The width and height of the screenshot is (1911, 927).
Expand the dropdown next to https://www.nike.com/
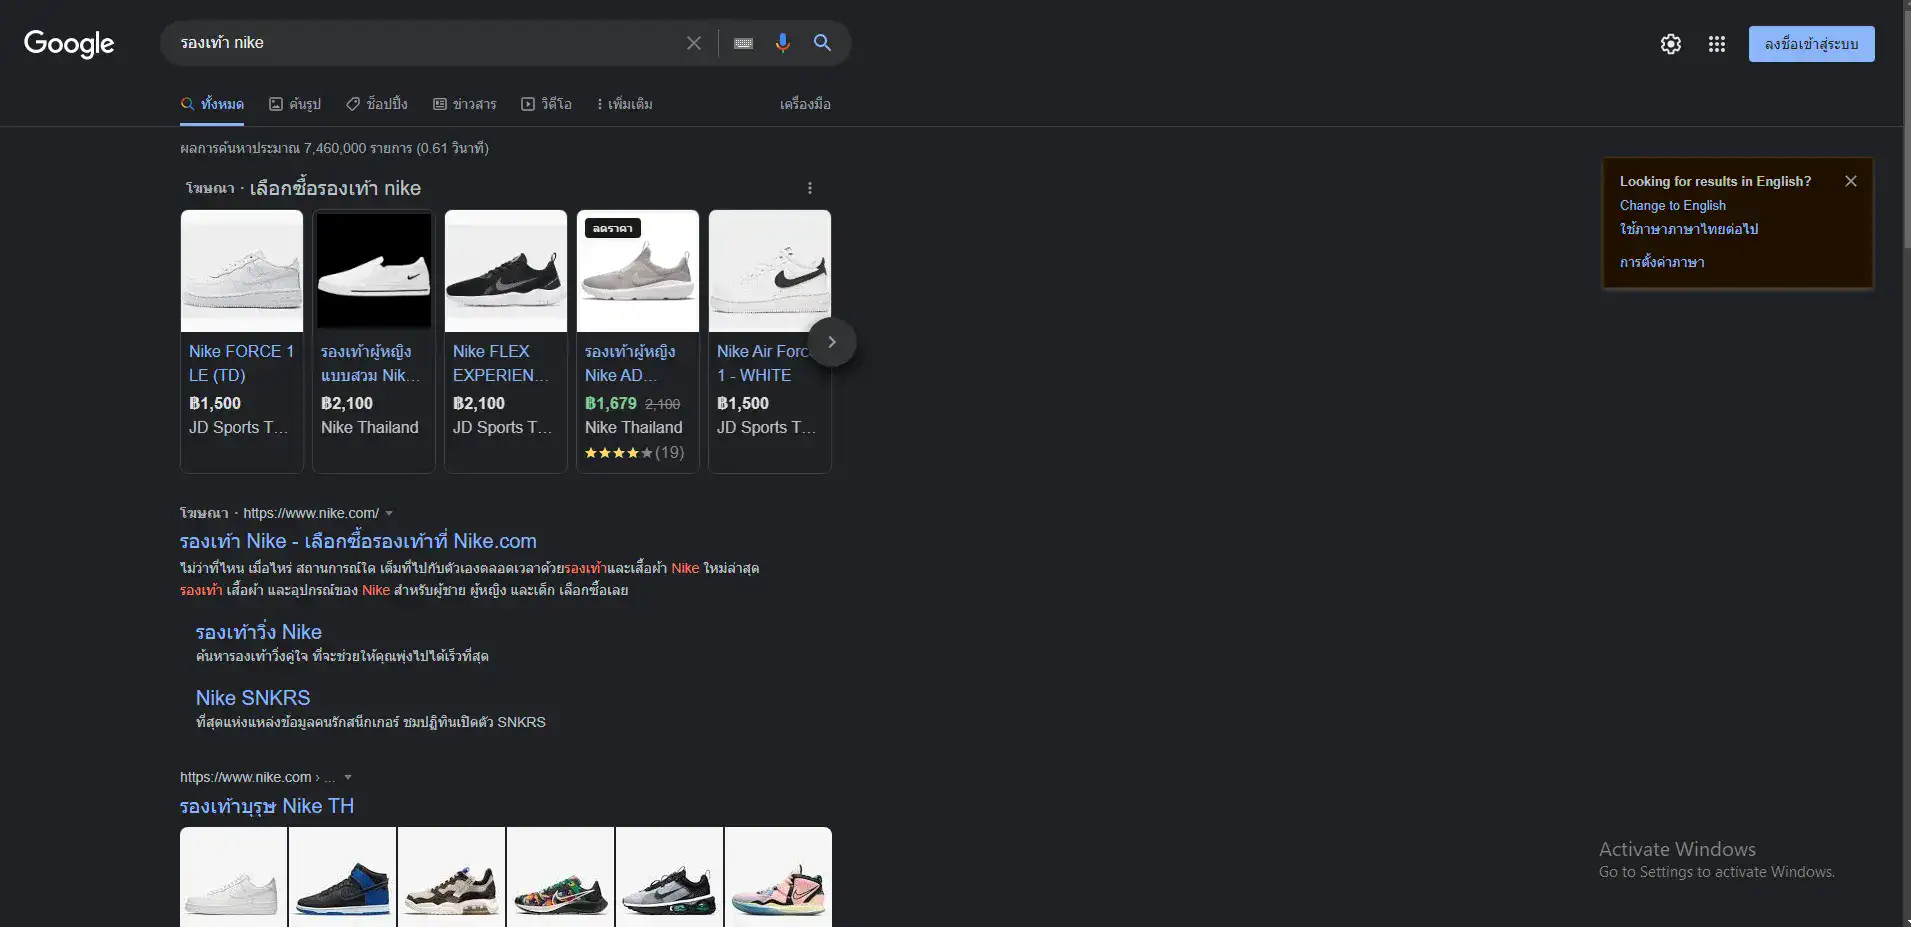[x=390, y=512]
